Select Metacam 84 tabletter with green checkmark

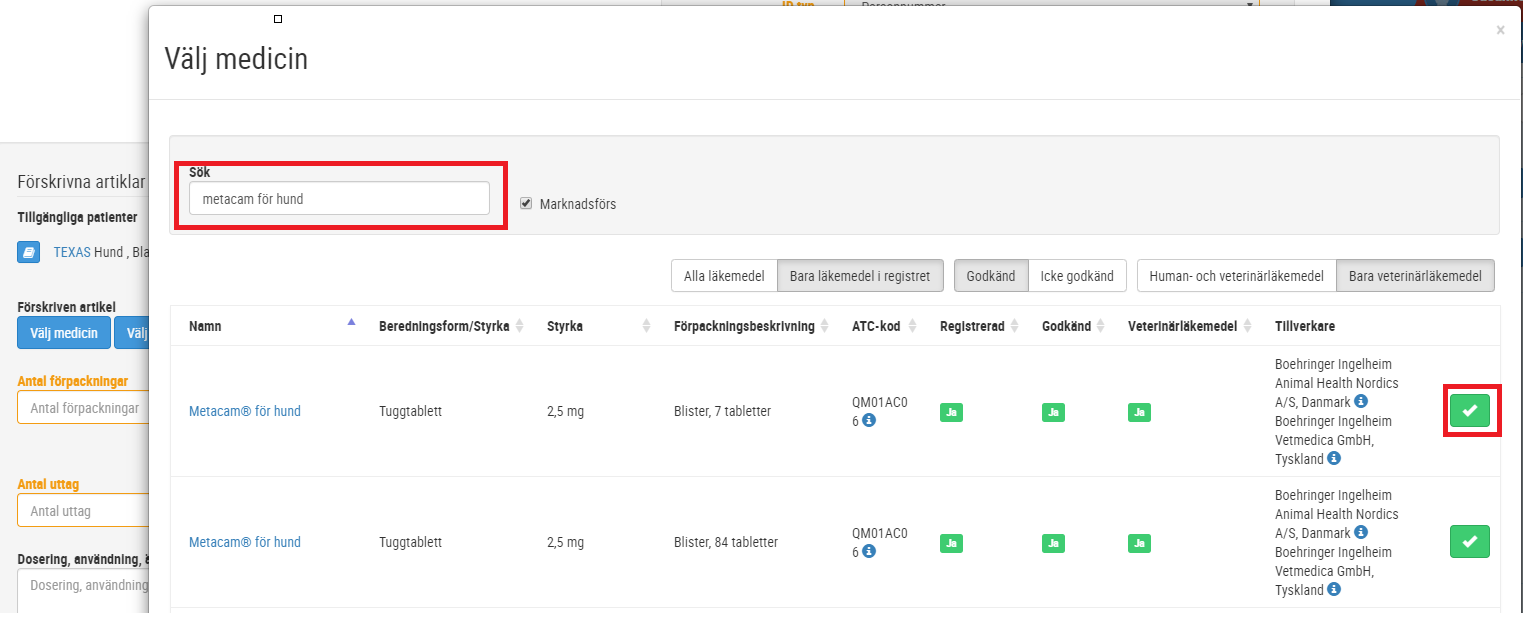(x=1469, y=541)
